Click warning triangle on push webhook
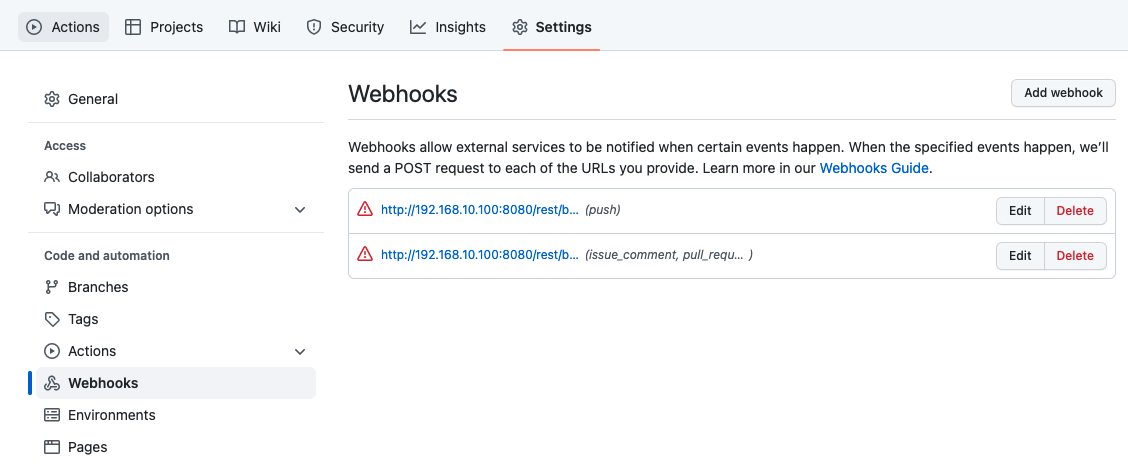1128x470 pixels. click(365, 210)
